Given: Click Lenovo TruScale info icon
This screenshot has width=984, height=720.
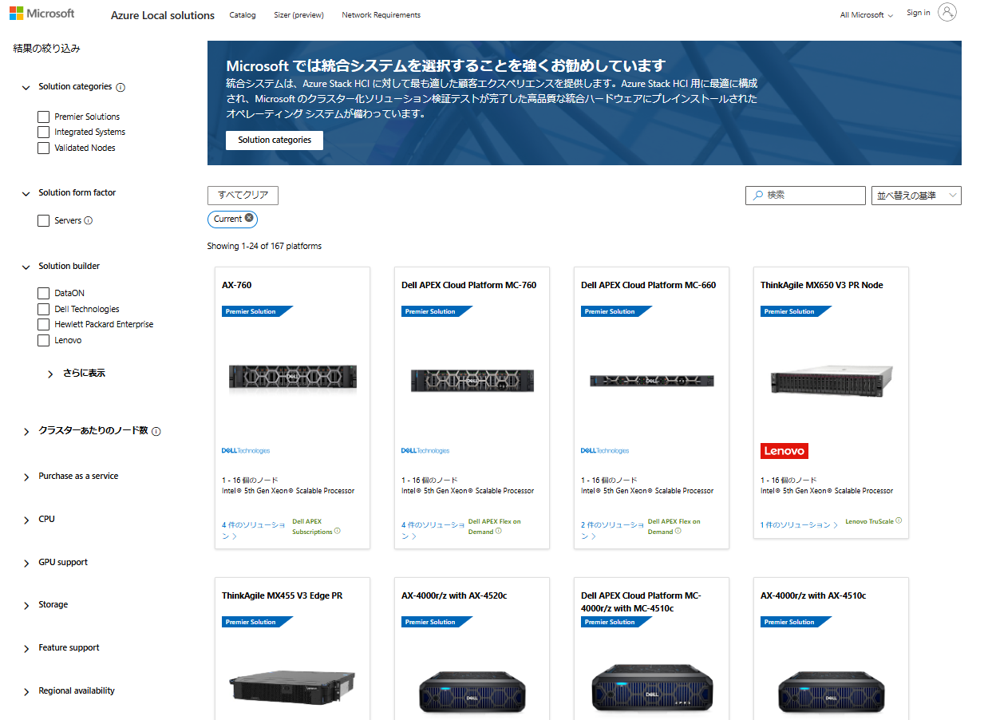Looking at the screenshot, I should point(899,520).
